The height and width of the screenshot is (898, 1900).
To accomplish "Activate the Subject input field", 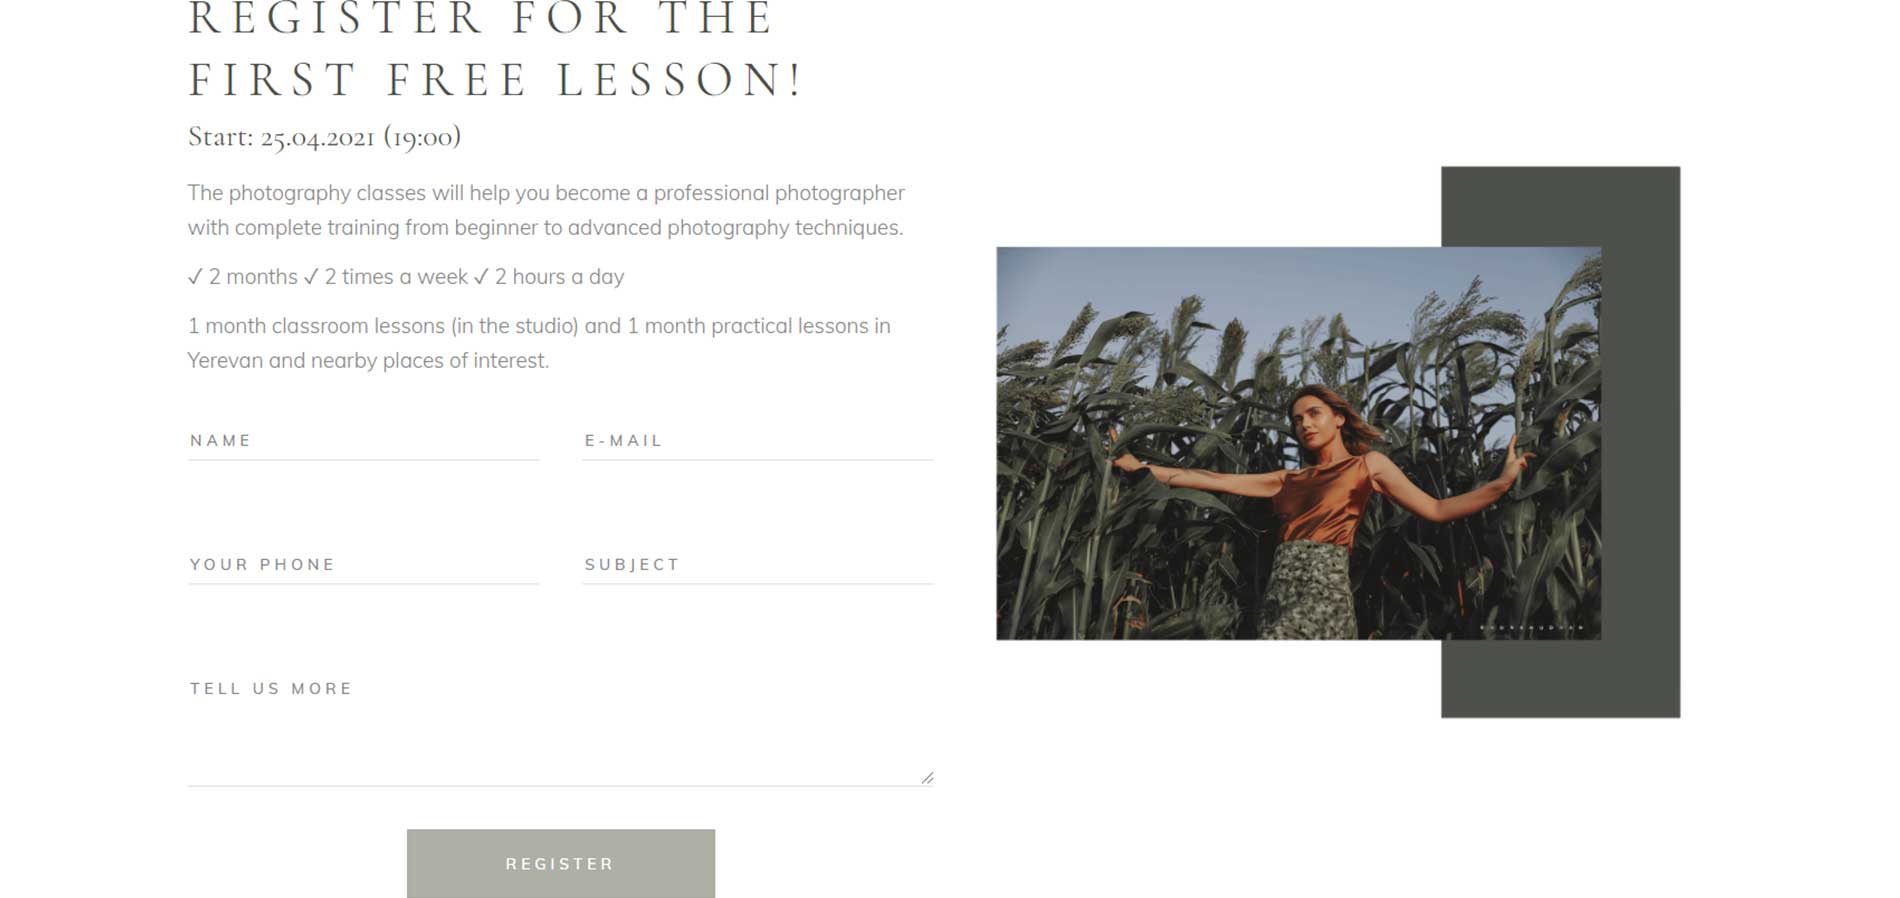I will (x=758, y=564).
